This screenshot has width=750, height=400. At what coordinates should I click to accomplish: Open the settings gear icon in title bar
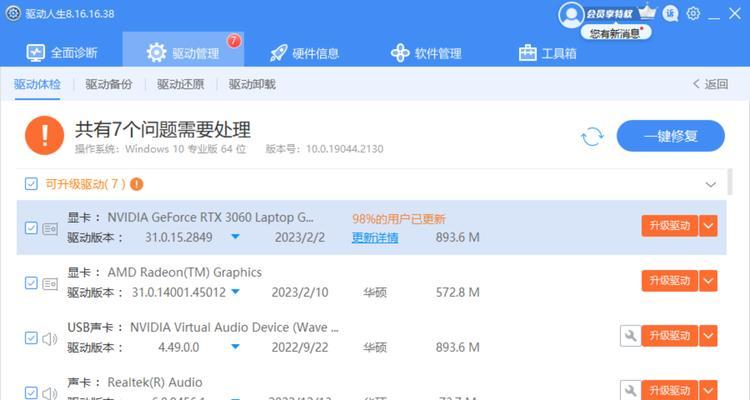click(693, 13)
